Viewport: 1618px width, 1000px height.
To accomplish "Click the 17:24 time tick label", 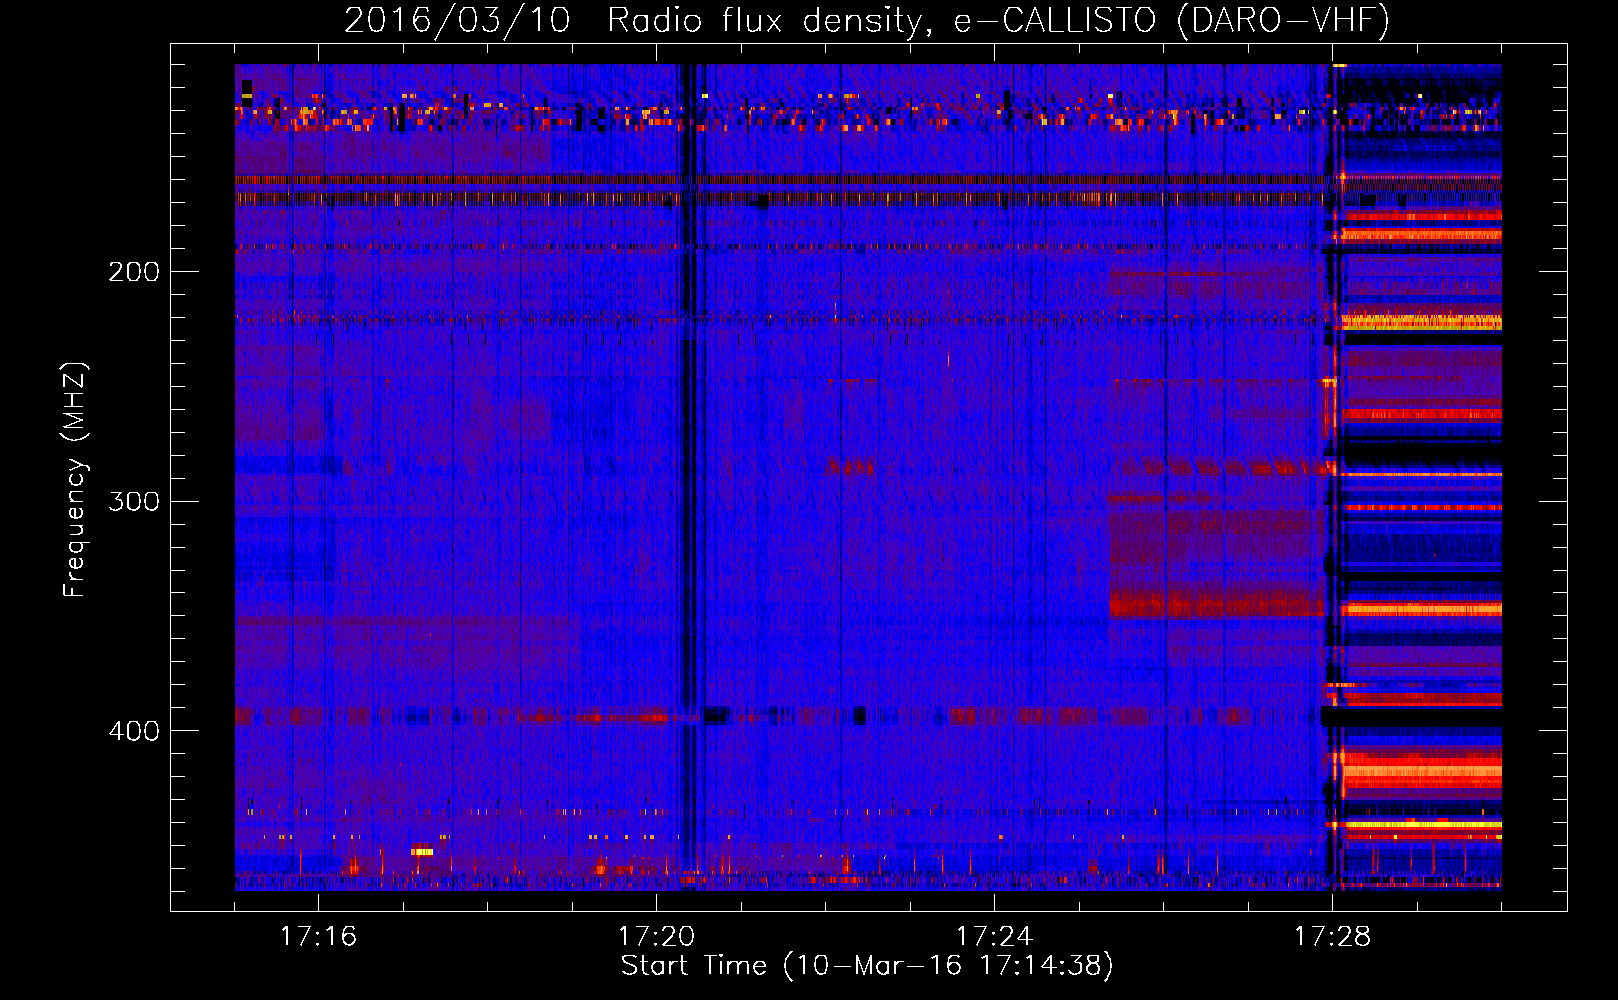I will (994, 937).
